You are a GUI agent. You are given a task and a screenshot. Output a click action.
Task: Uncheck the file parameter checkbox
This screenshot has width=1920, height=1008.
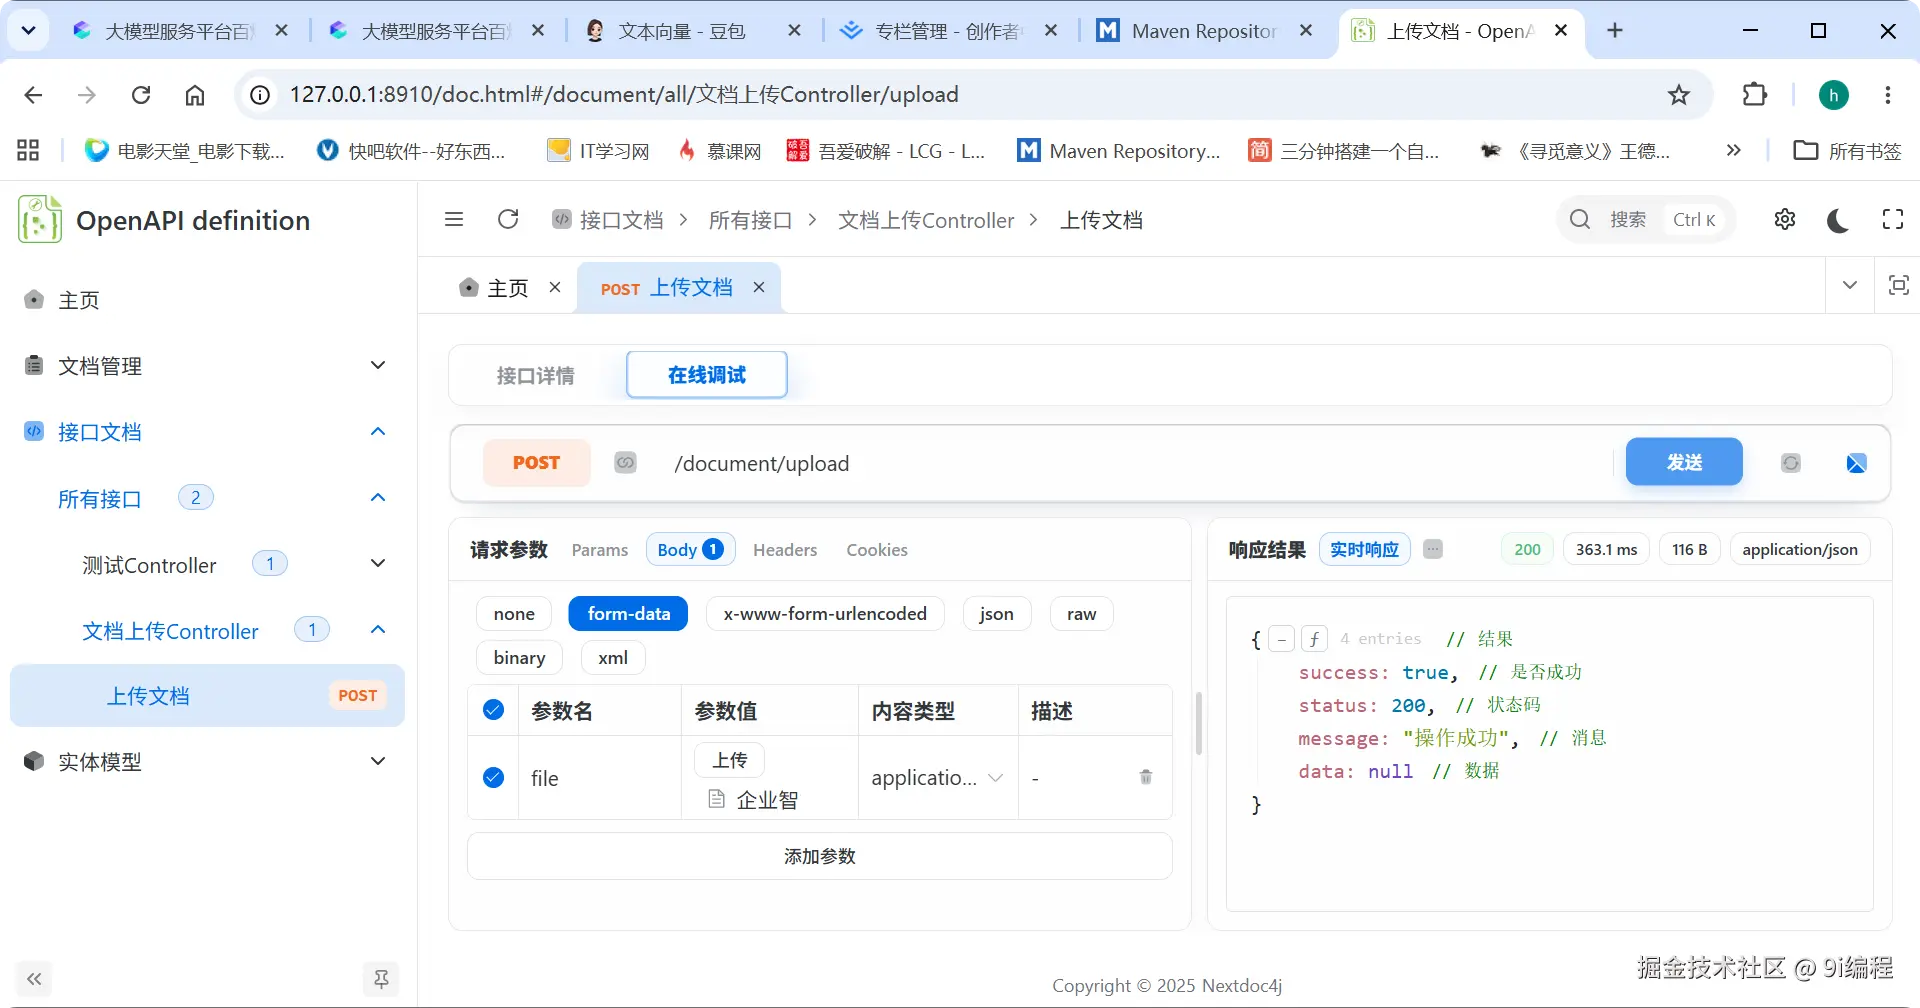pos(493,777)
